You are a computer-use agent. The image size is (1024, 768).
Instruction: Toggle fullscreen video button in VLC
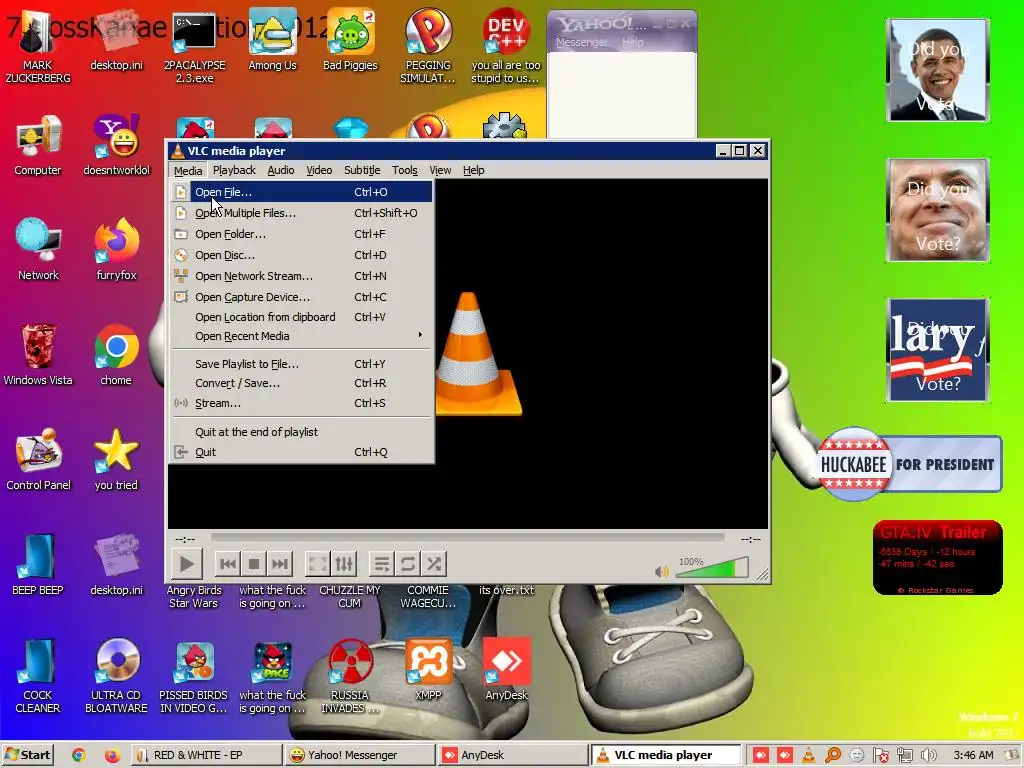318,564
